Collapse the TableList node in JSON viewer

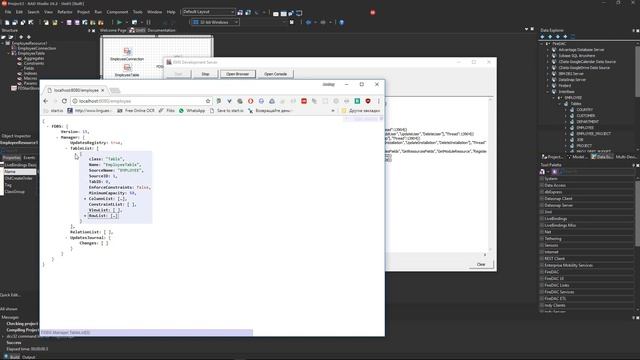point(66,149)
